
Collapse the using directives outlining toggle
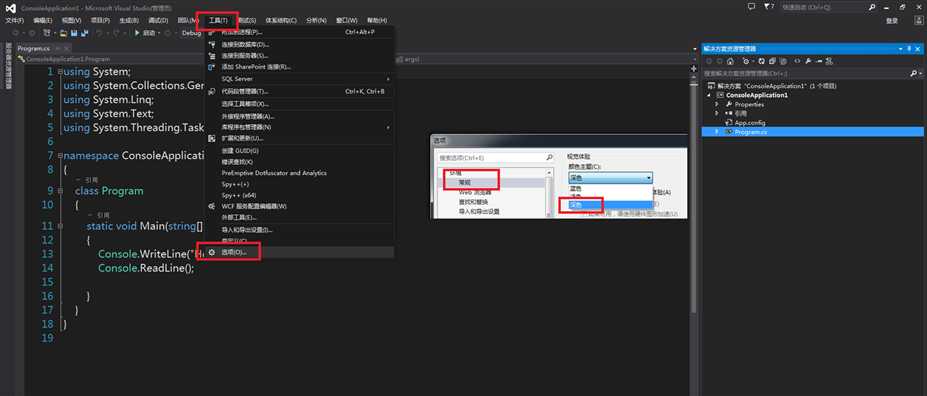click(60, 72)
